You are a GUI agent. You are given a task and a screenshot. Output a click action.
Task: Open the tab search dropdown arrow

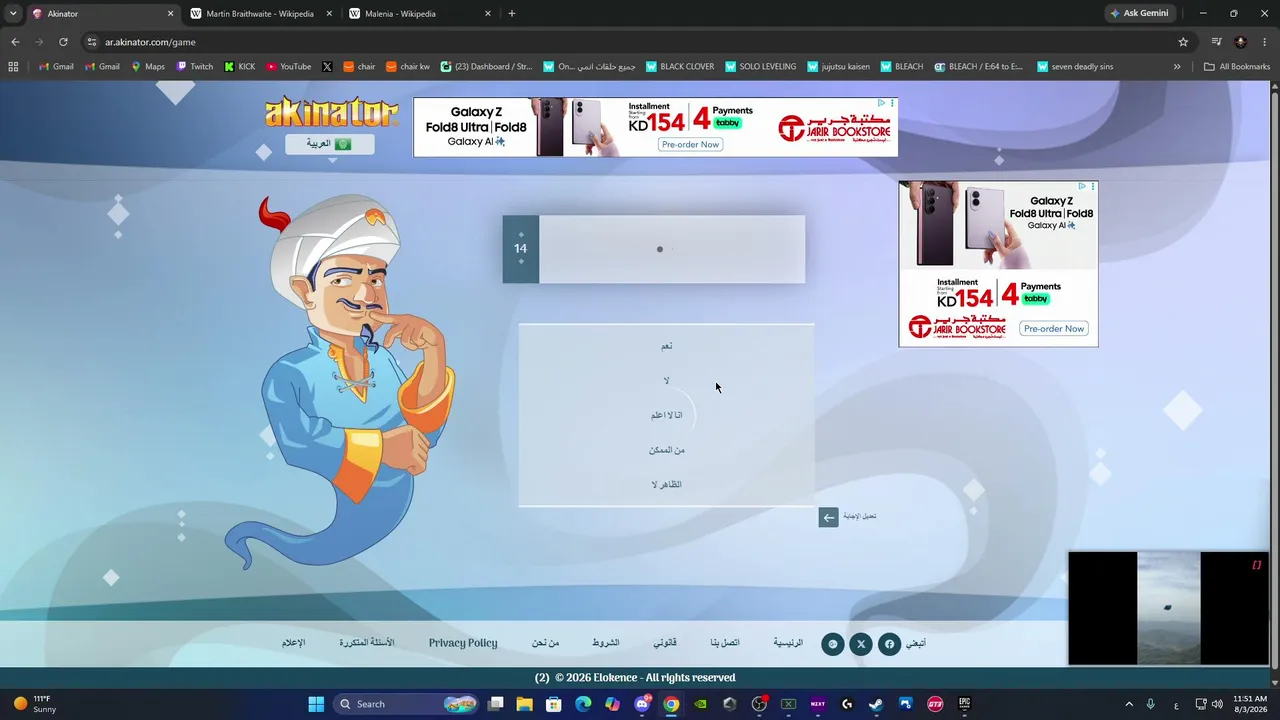pos(13,14)
